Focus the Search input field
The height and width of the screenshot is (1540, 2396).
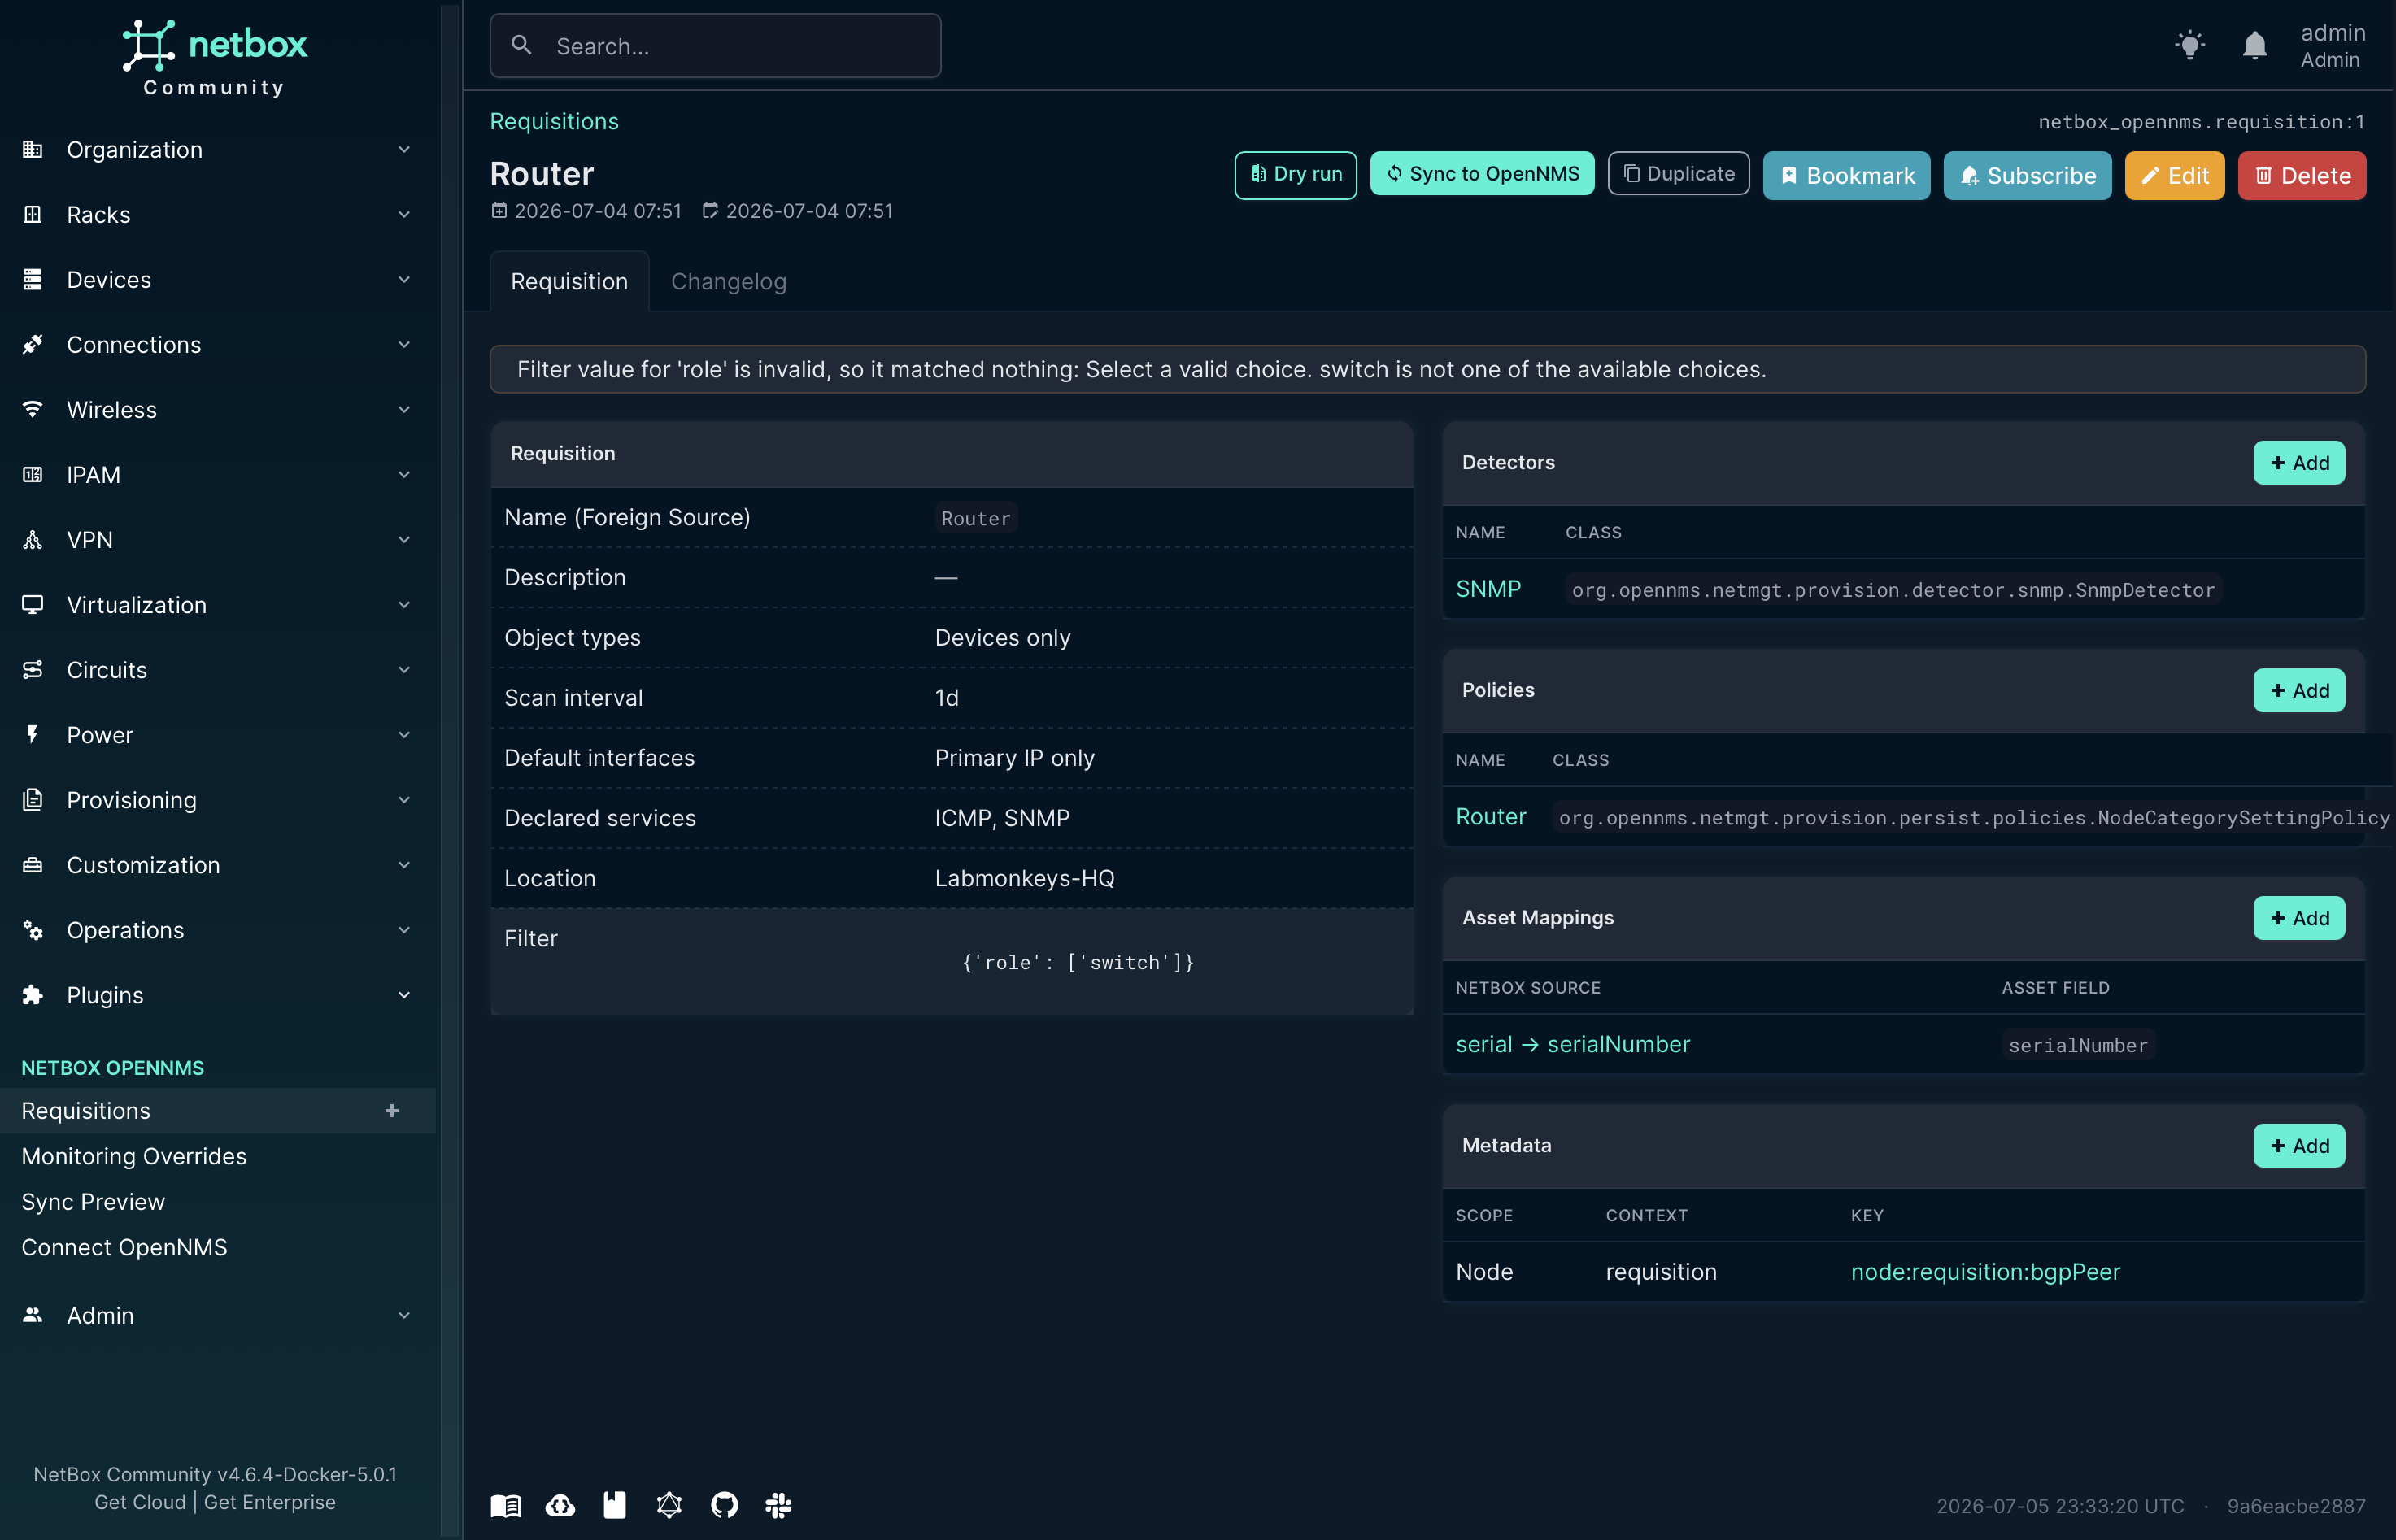pos(715,46)
